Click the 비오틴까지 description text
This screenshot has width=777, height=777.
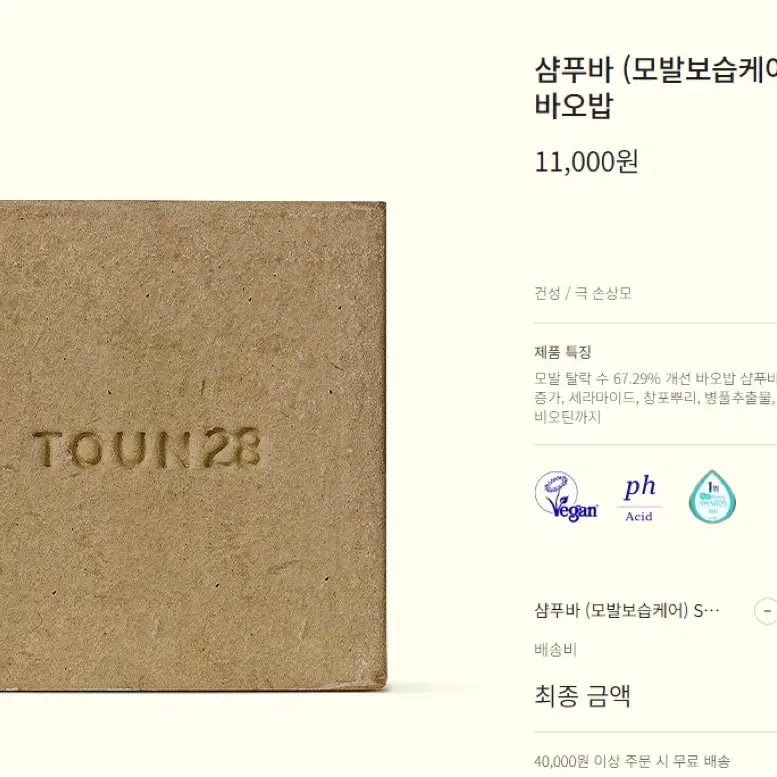tap(568, 417)
